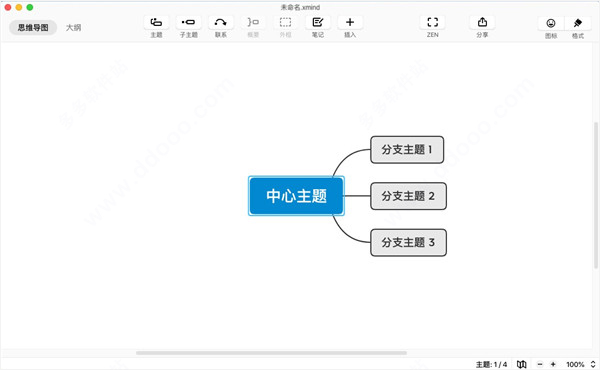Switch to 大纲 (Outline) tab
This screenshot has width=600, height=370.
pyautogui.click(x=73, y=28)
